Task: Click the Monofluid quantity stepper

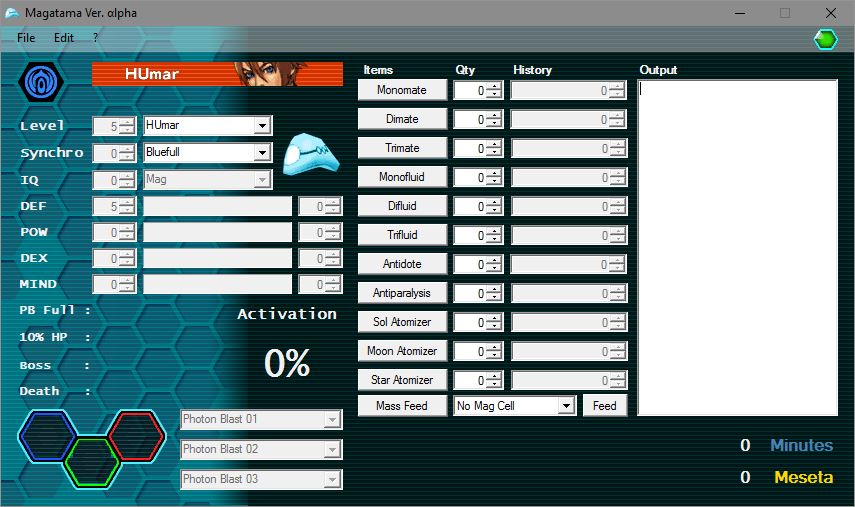Action: click(478, 177)
